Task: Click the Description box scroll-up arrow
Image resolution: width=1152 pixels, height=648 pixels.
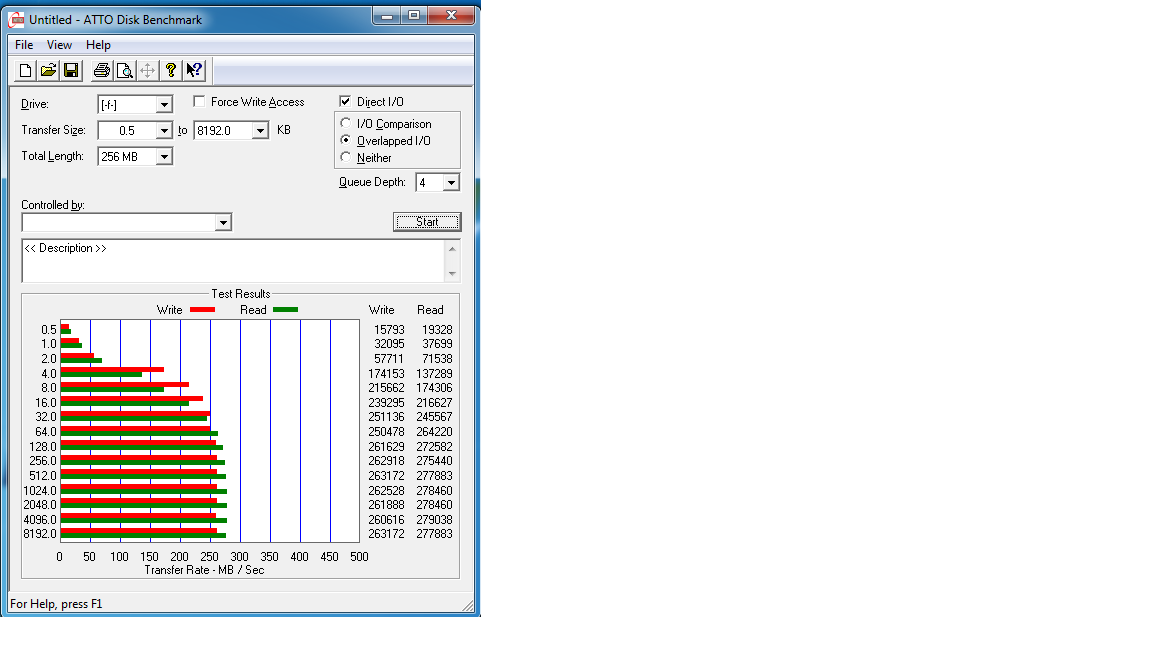Action: 453,248
